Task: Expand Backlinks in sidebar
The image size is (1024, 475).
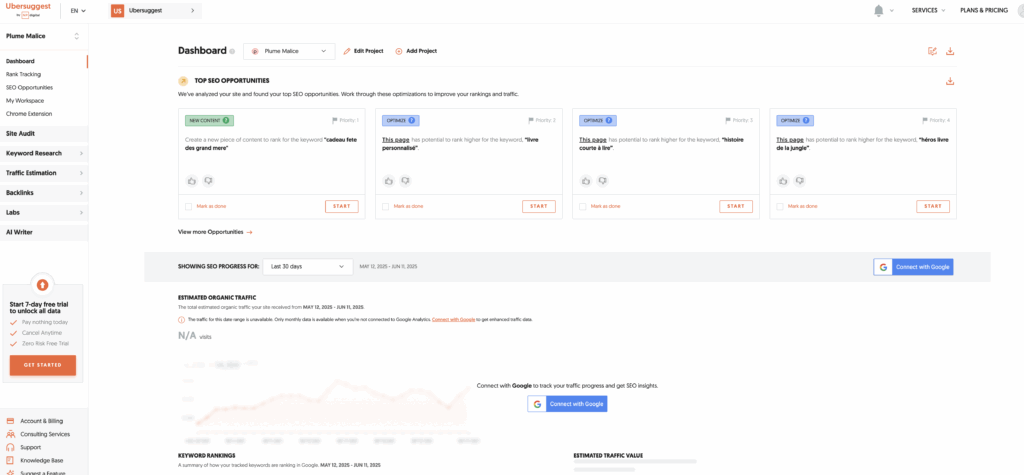Action: (x=44, y=193)
